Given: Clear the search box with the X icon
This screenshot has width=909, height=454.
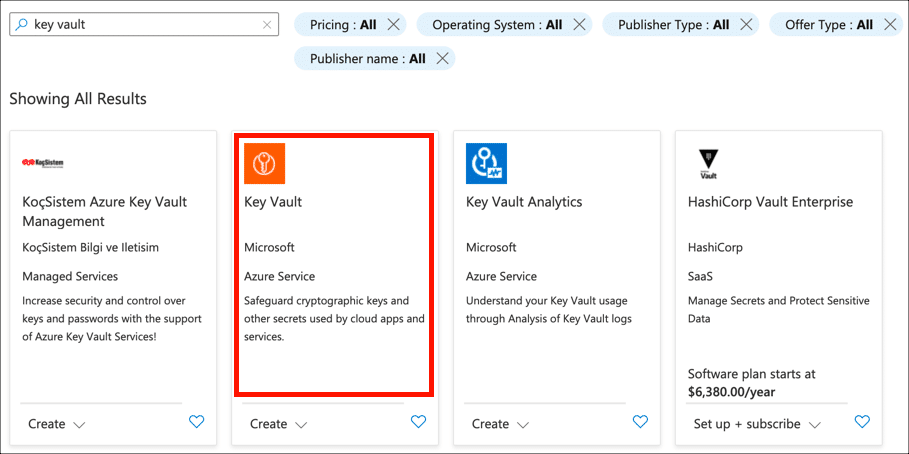Looking at the screenshot, I should 267,25.
